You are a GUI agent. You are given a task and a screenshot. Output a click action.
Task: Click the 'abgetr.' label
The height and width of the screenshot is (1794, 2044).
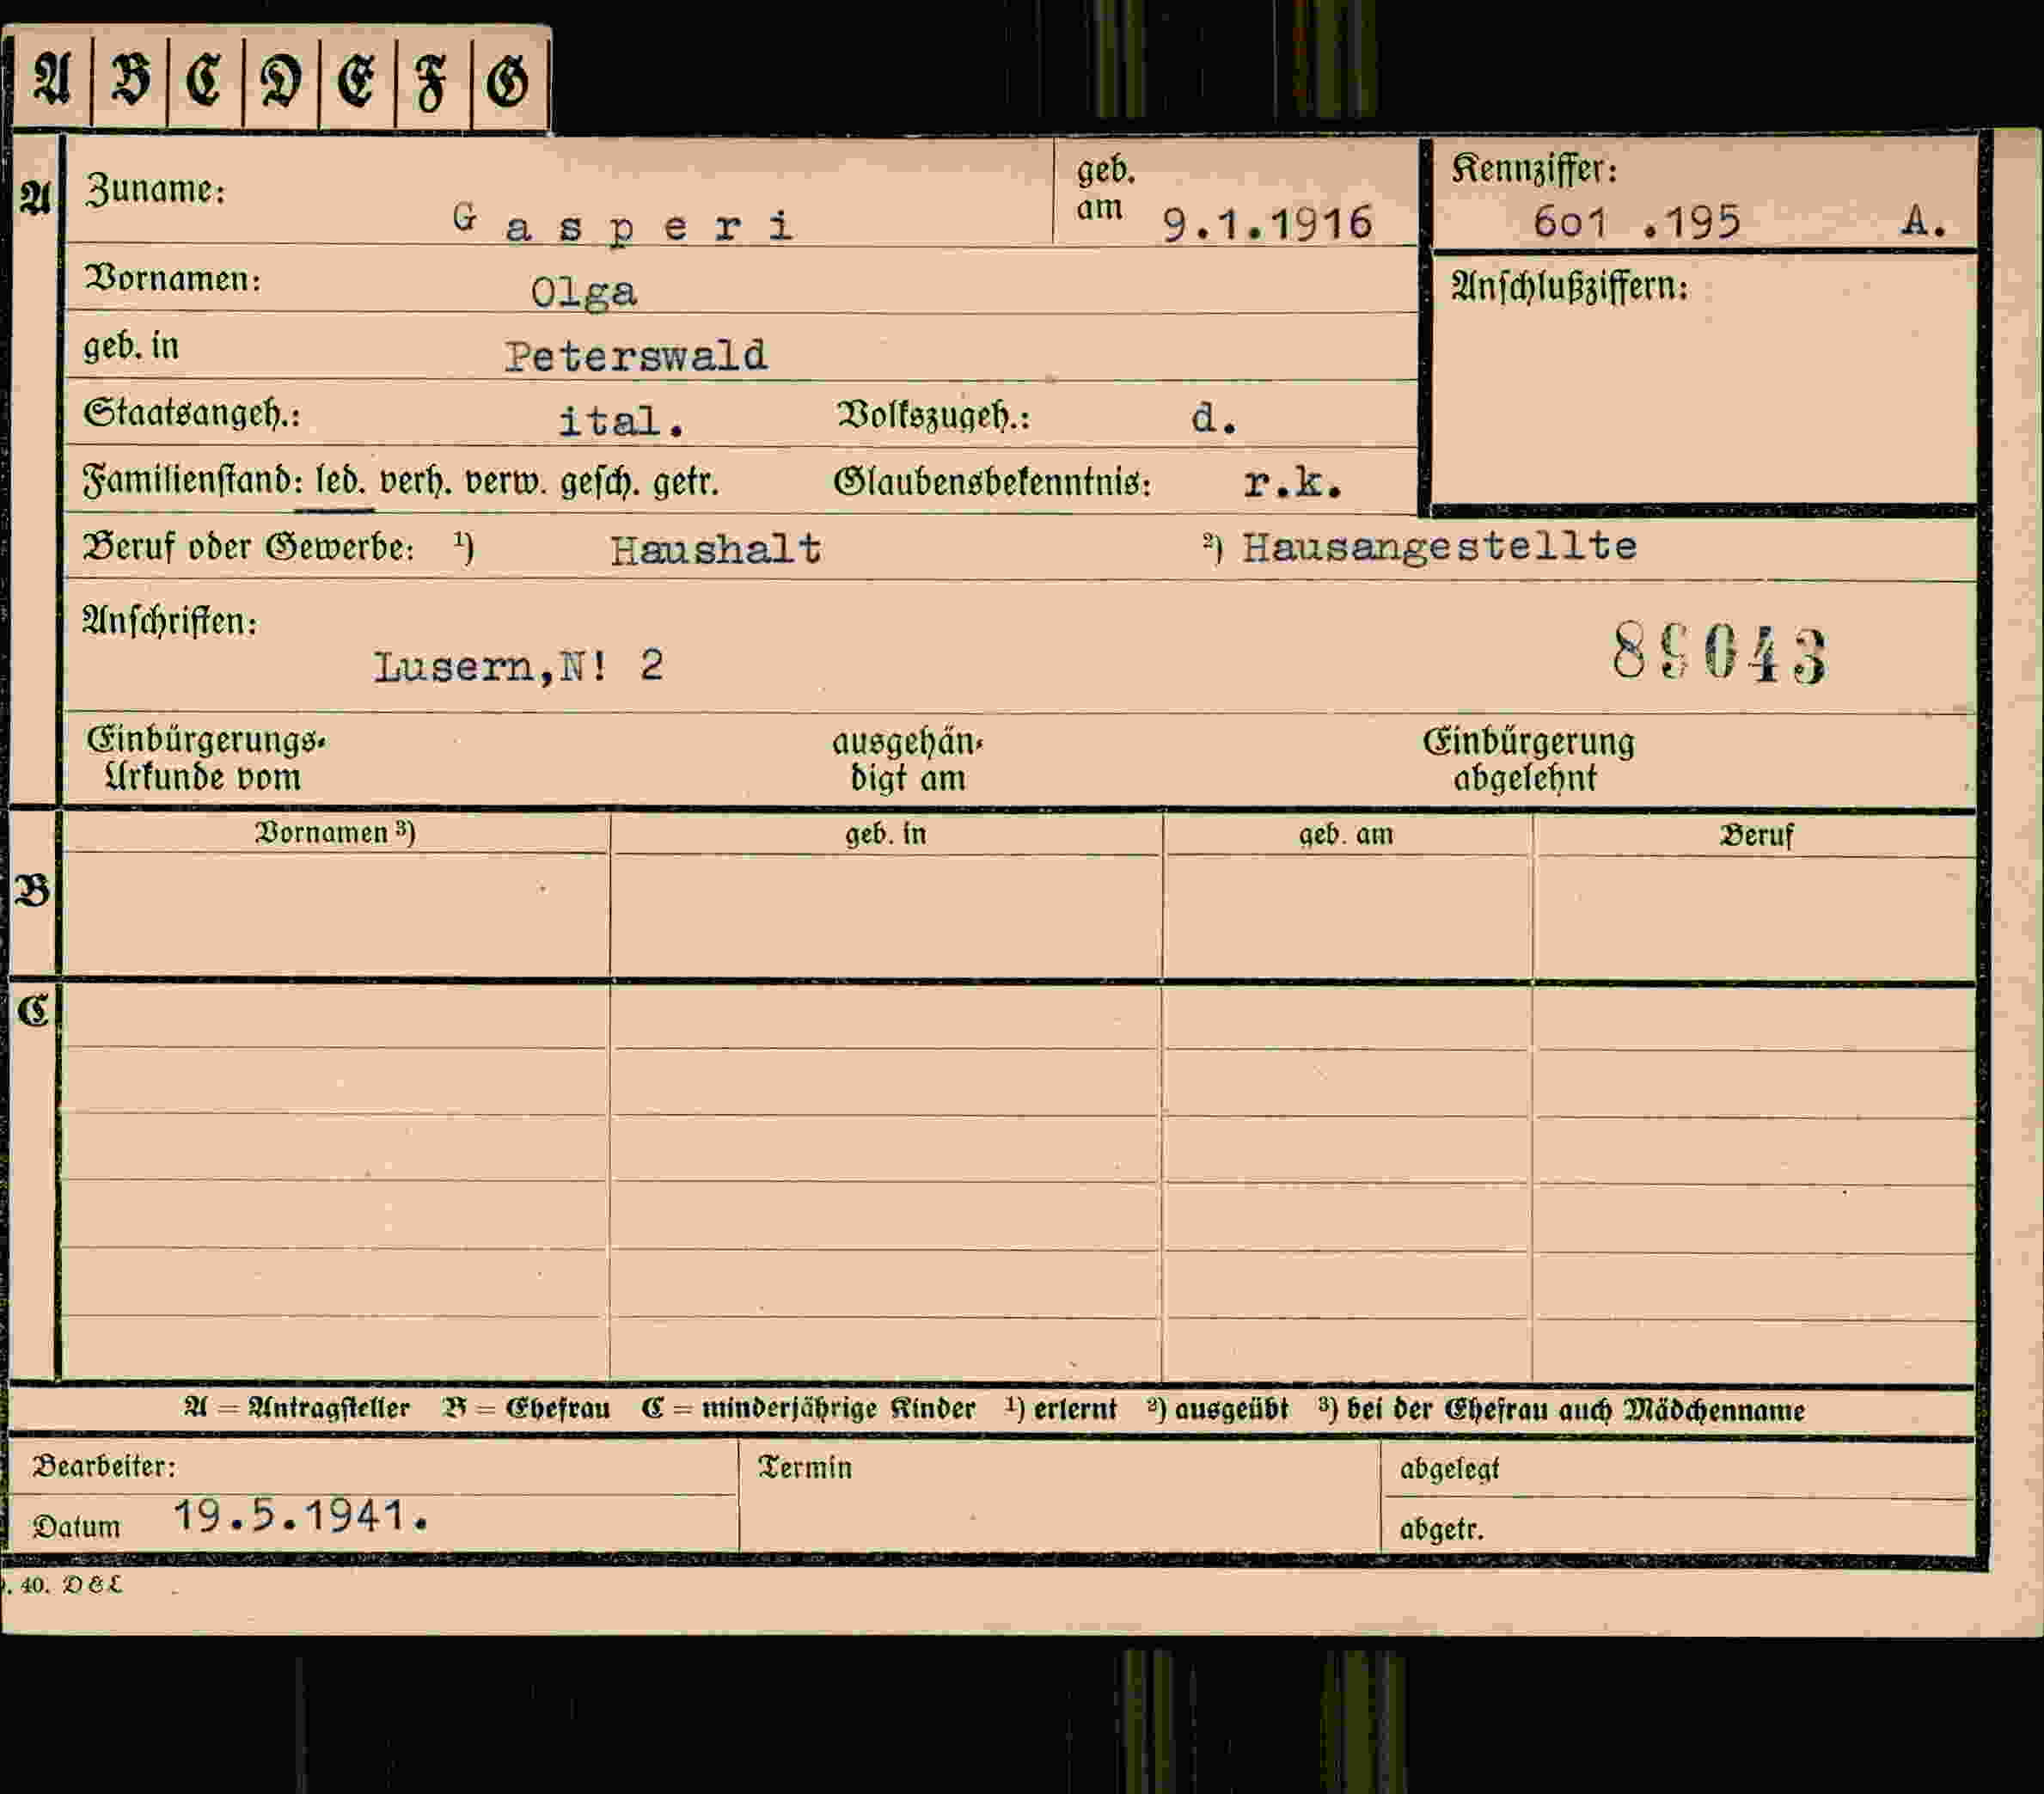pos(1441,1529)
